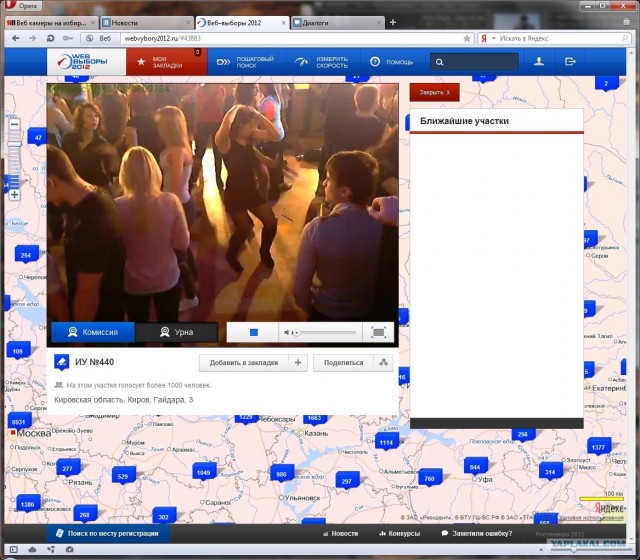Open the Opera main menu
Screen dimensions: 640x560
(x=23, y=6)
